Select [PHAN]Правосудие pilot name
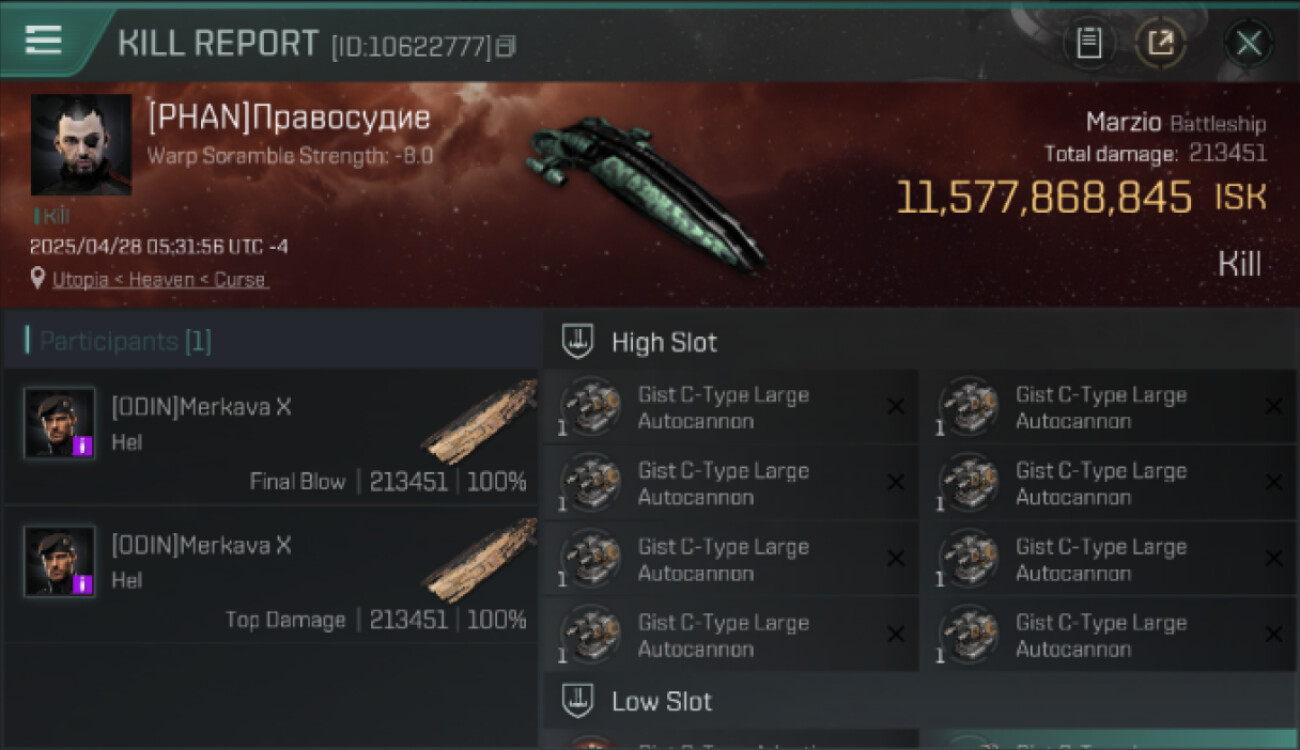 pyautogui.click(x=289, y=118)
